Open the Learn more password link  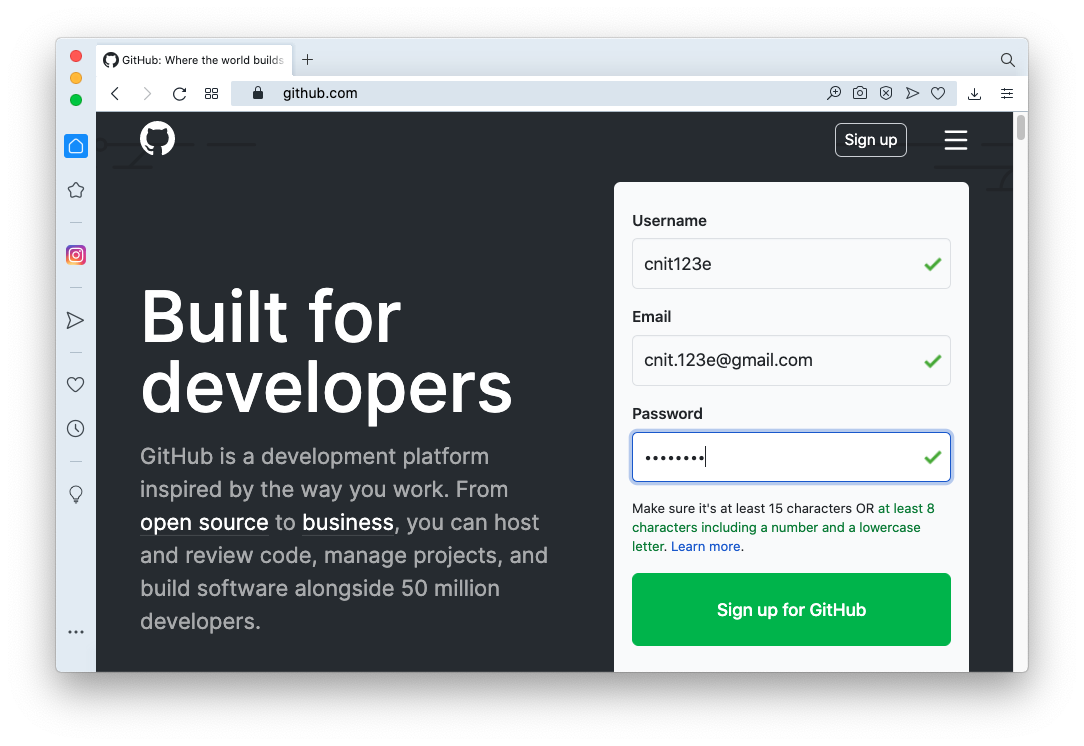pyautogui.click(x=705, y=546)
